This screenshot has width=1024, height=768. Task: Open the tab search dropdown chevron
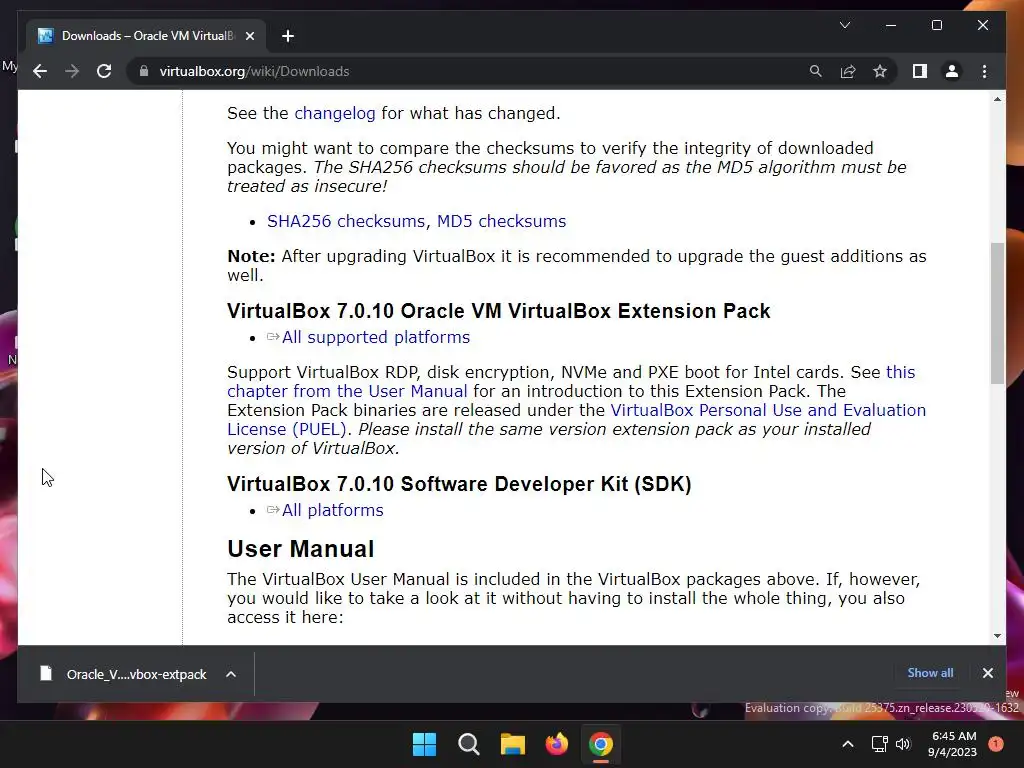[844, 25]
